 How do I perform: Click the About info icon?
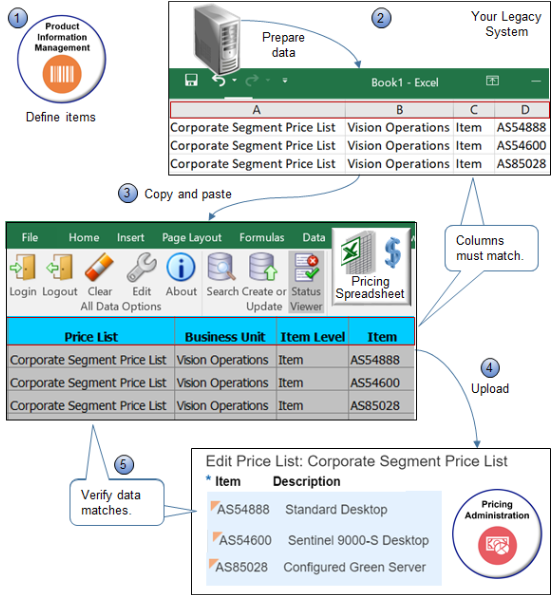click(x=181, y=267)
